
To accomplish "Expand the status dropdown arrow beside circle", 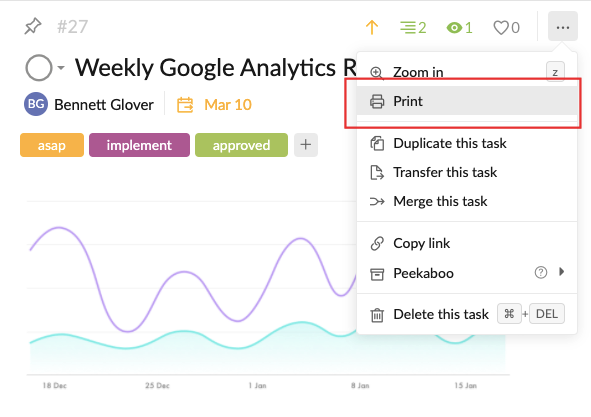I will [61, 68].
